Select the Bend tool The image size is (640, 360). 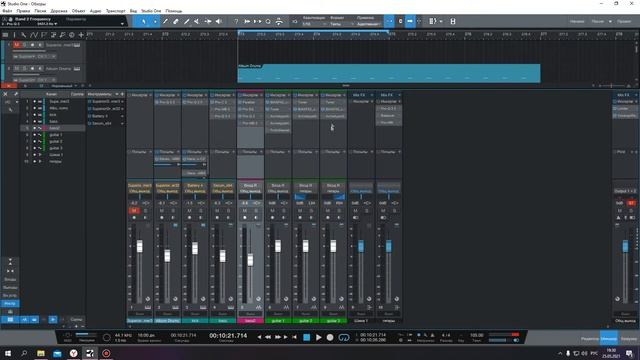click(x=208, y=21)
